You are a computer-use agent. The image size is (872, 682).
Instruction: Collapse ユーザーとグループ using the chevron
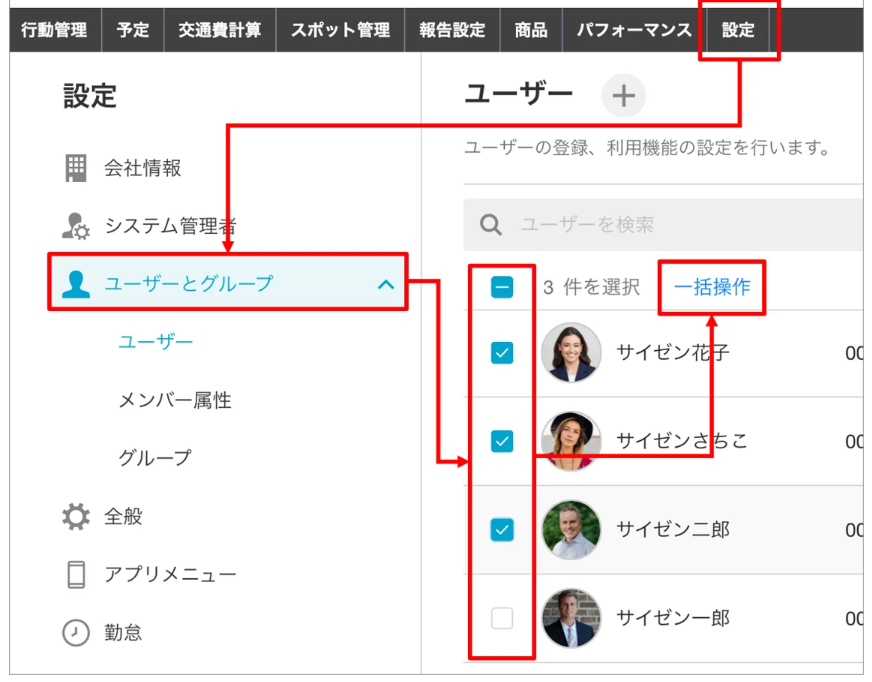tap(386, 284)
